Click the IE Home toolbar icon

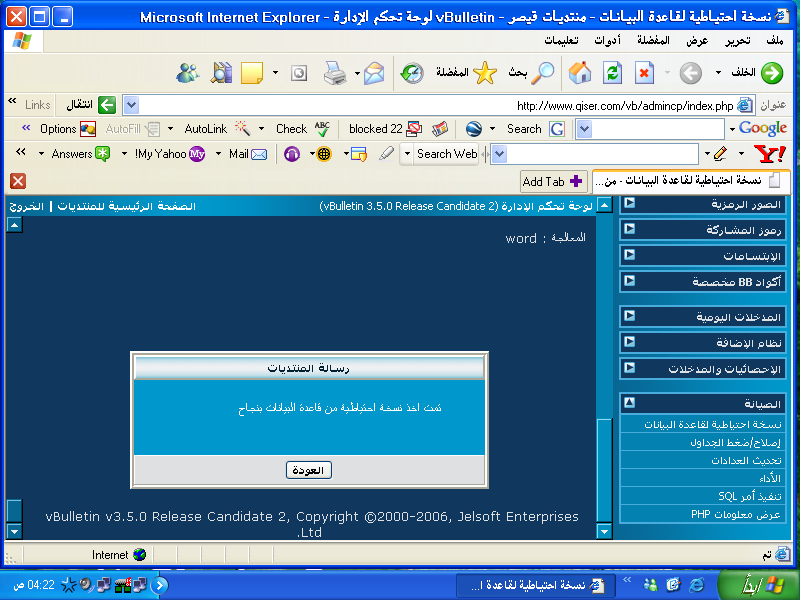(x=579, y=73)
